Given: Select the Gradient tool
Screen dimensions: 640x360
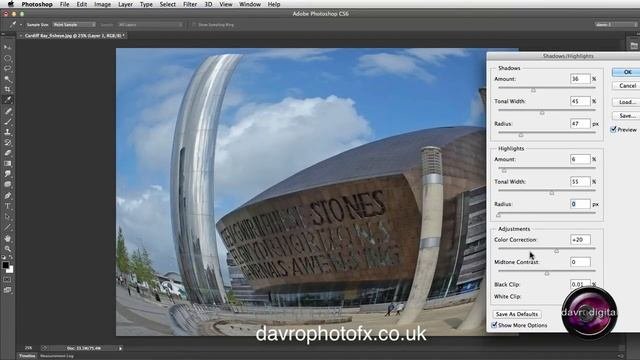Looking at the screenshot, I should 7,164.
